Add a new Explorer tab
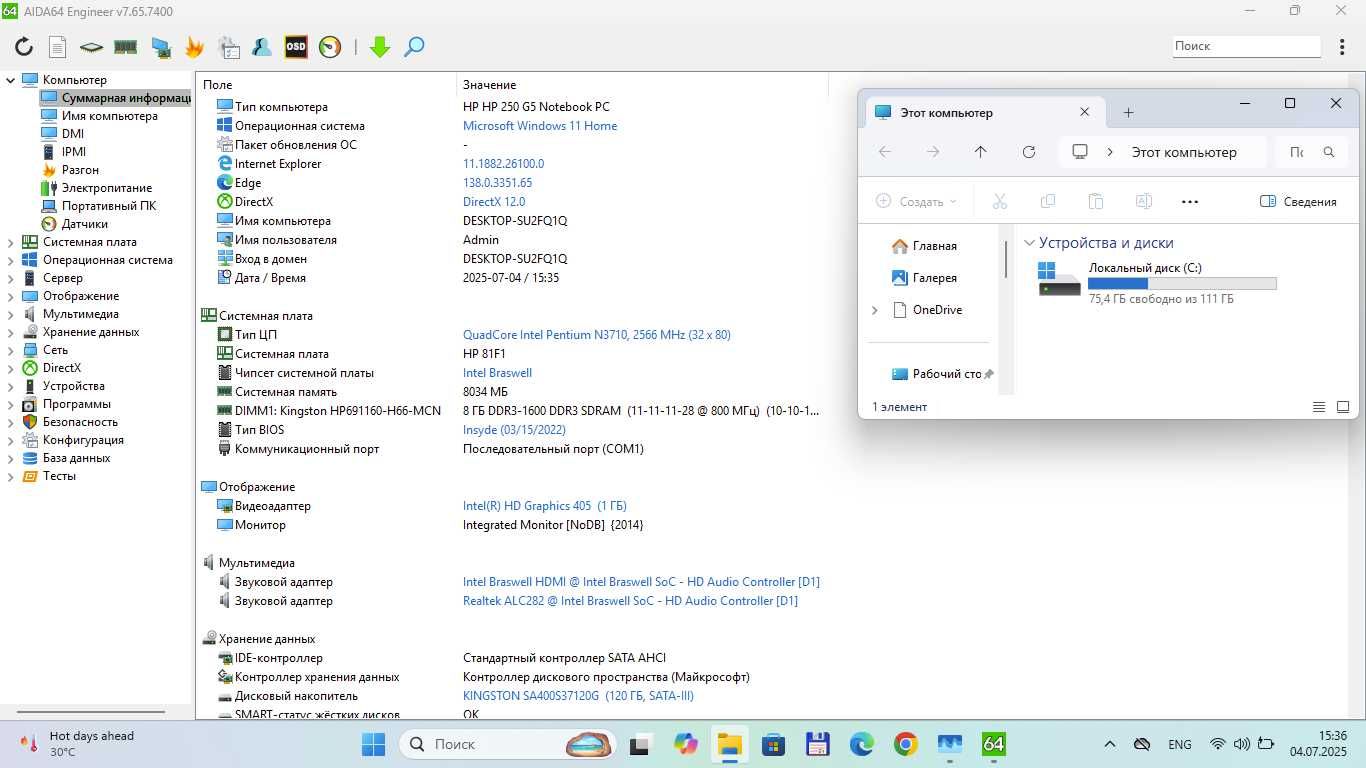The image size is (1366, 768). click(1128, 113)
